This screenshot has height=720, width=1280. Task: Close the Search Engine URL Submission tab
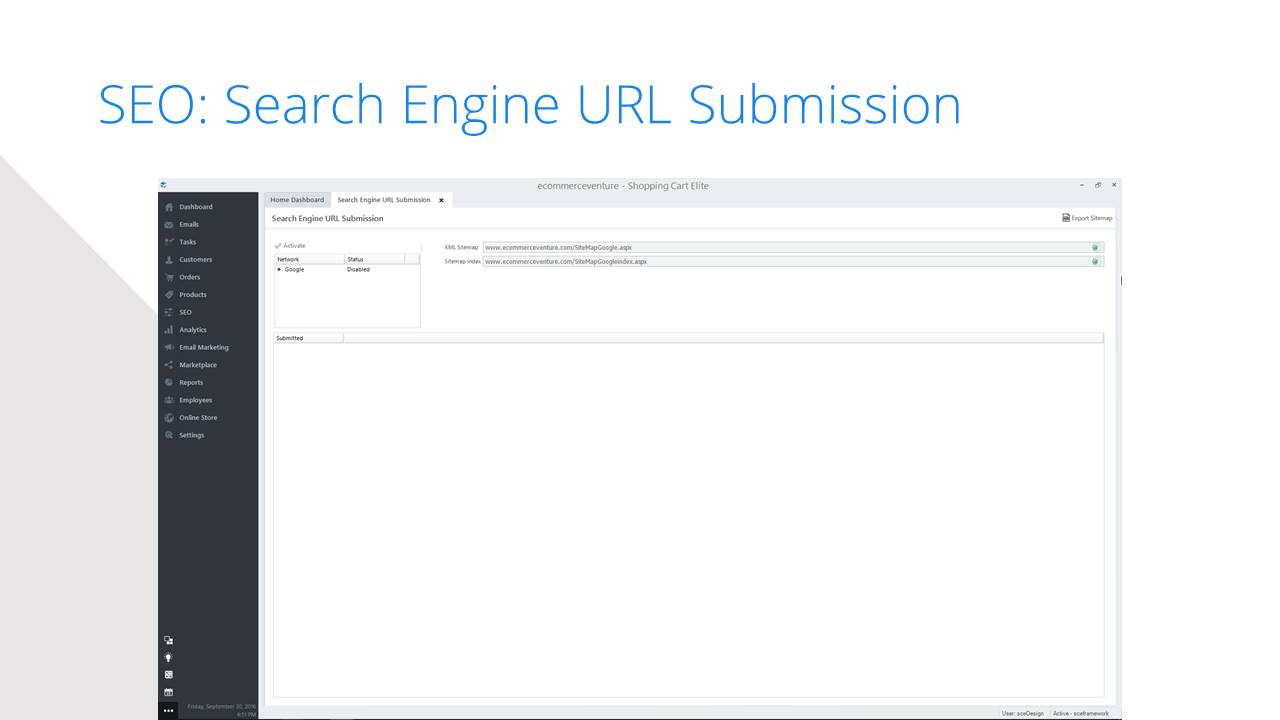[441, 200]
